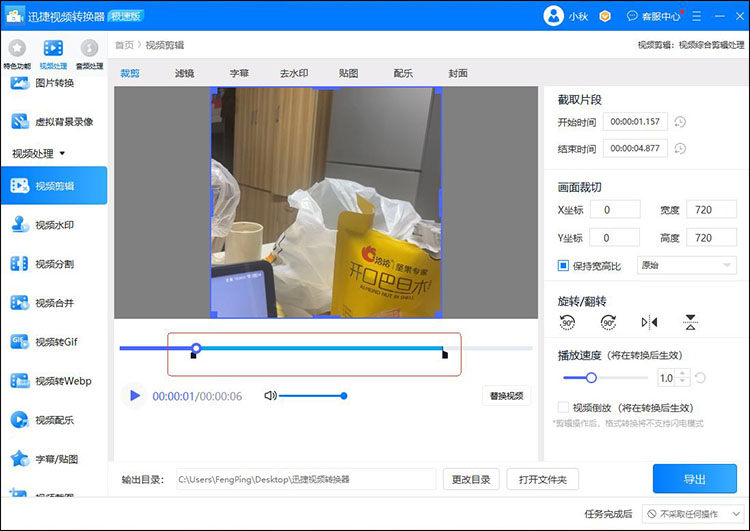Screen dimensions: 750x531
Task: Reset playback speed icon
Action: 700,378
